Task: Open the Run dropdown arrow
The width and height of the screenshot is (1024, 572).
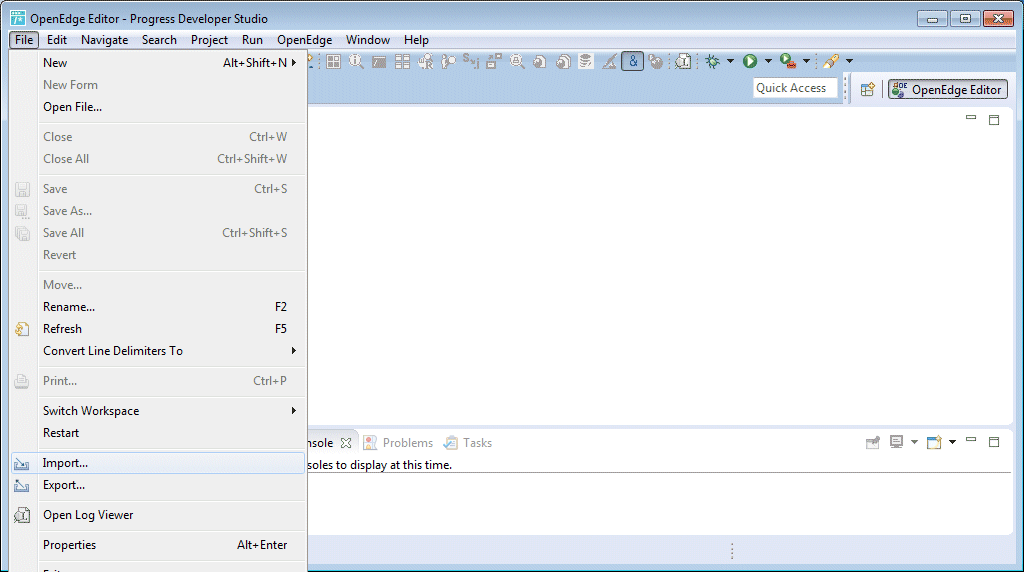Action: pyautogui.click(x=768, y=61)
